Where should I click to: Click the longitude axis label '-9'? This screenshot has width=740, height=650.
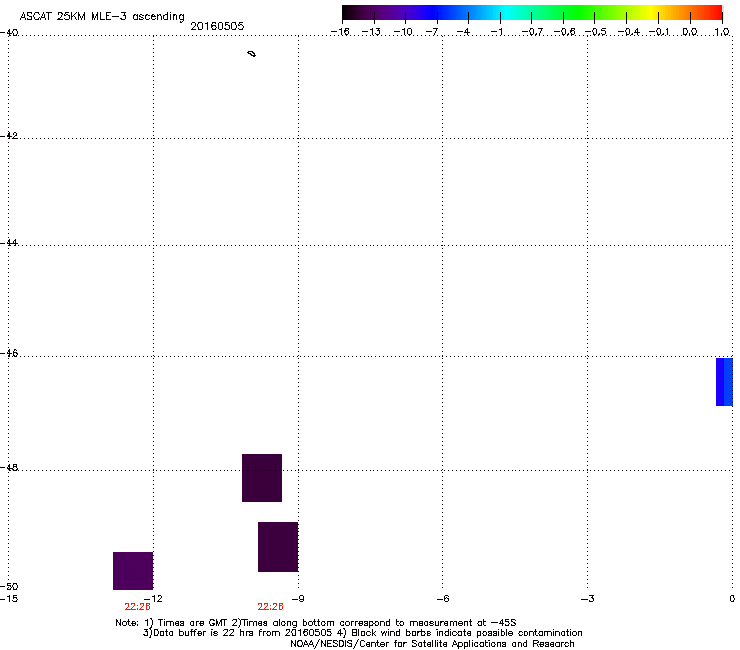pos(298,599)
